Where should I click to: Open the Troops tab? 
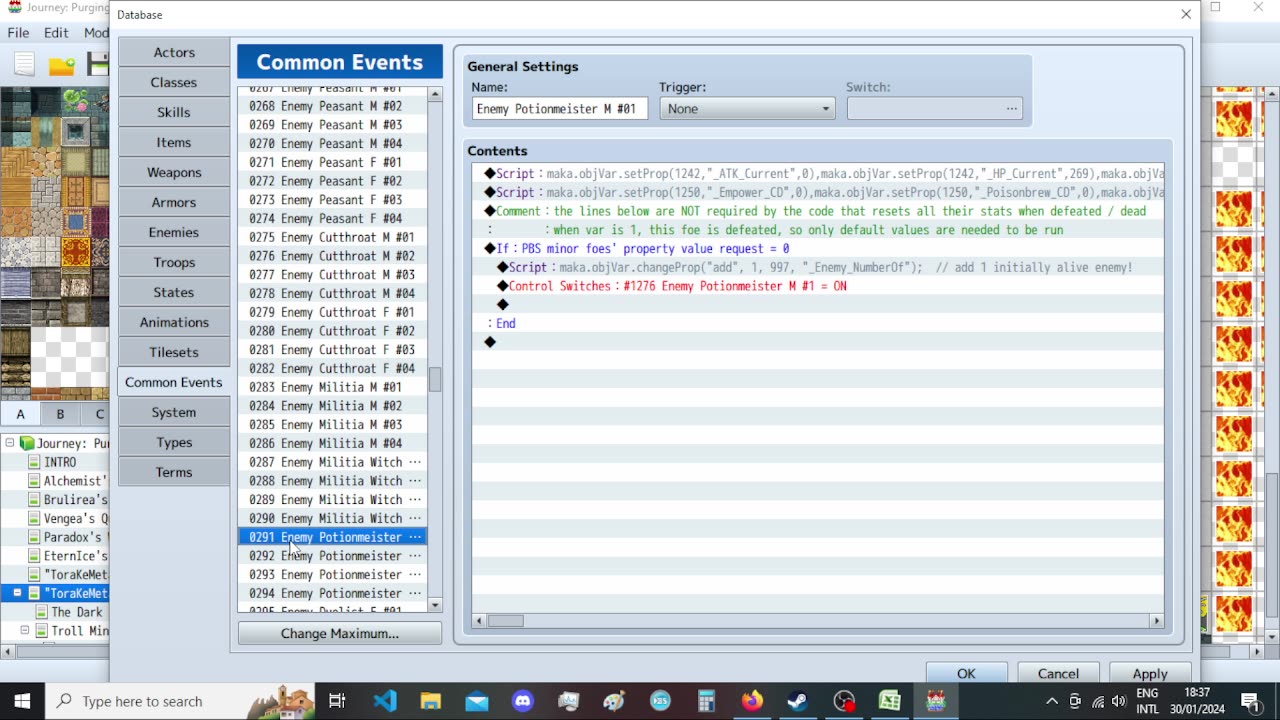[x=174, y=262]
